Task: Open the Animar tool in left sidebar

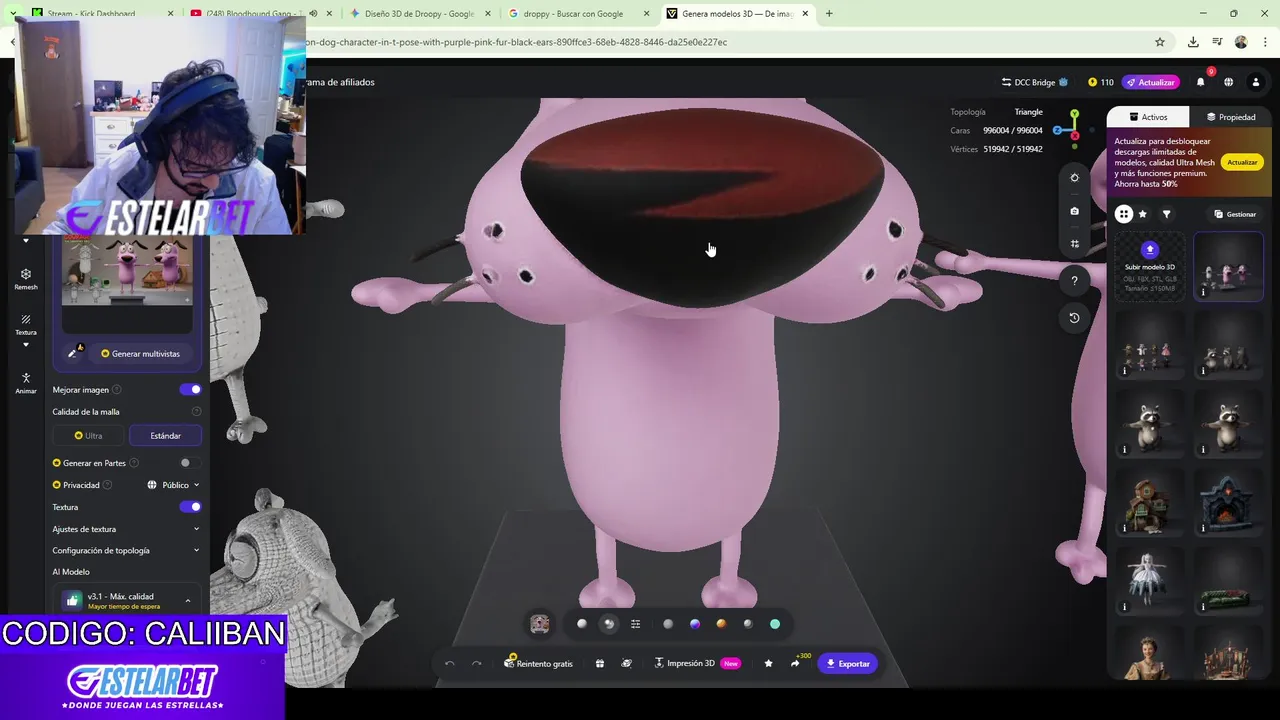Action: point(26,383)
